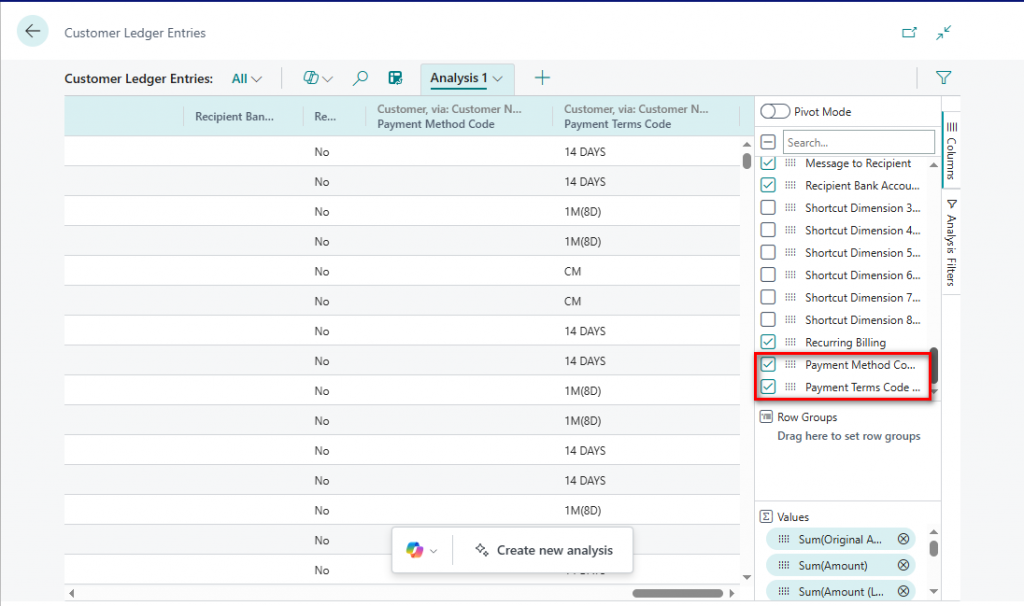Open the filter pane funnel icon
This screenshot has width=1024, height=606.
tap(943, 78)
